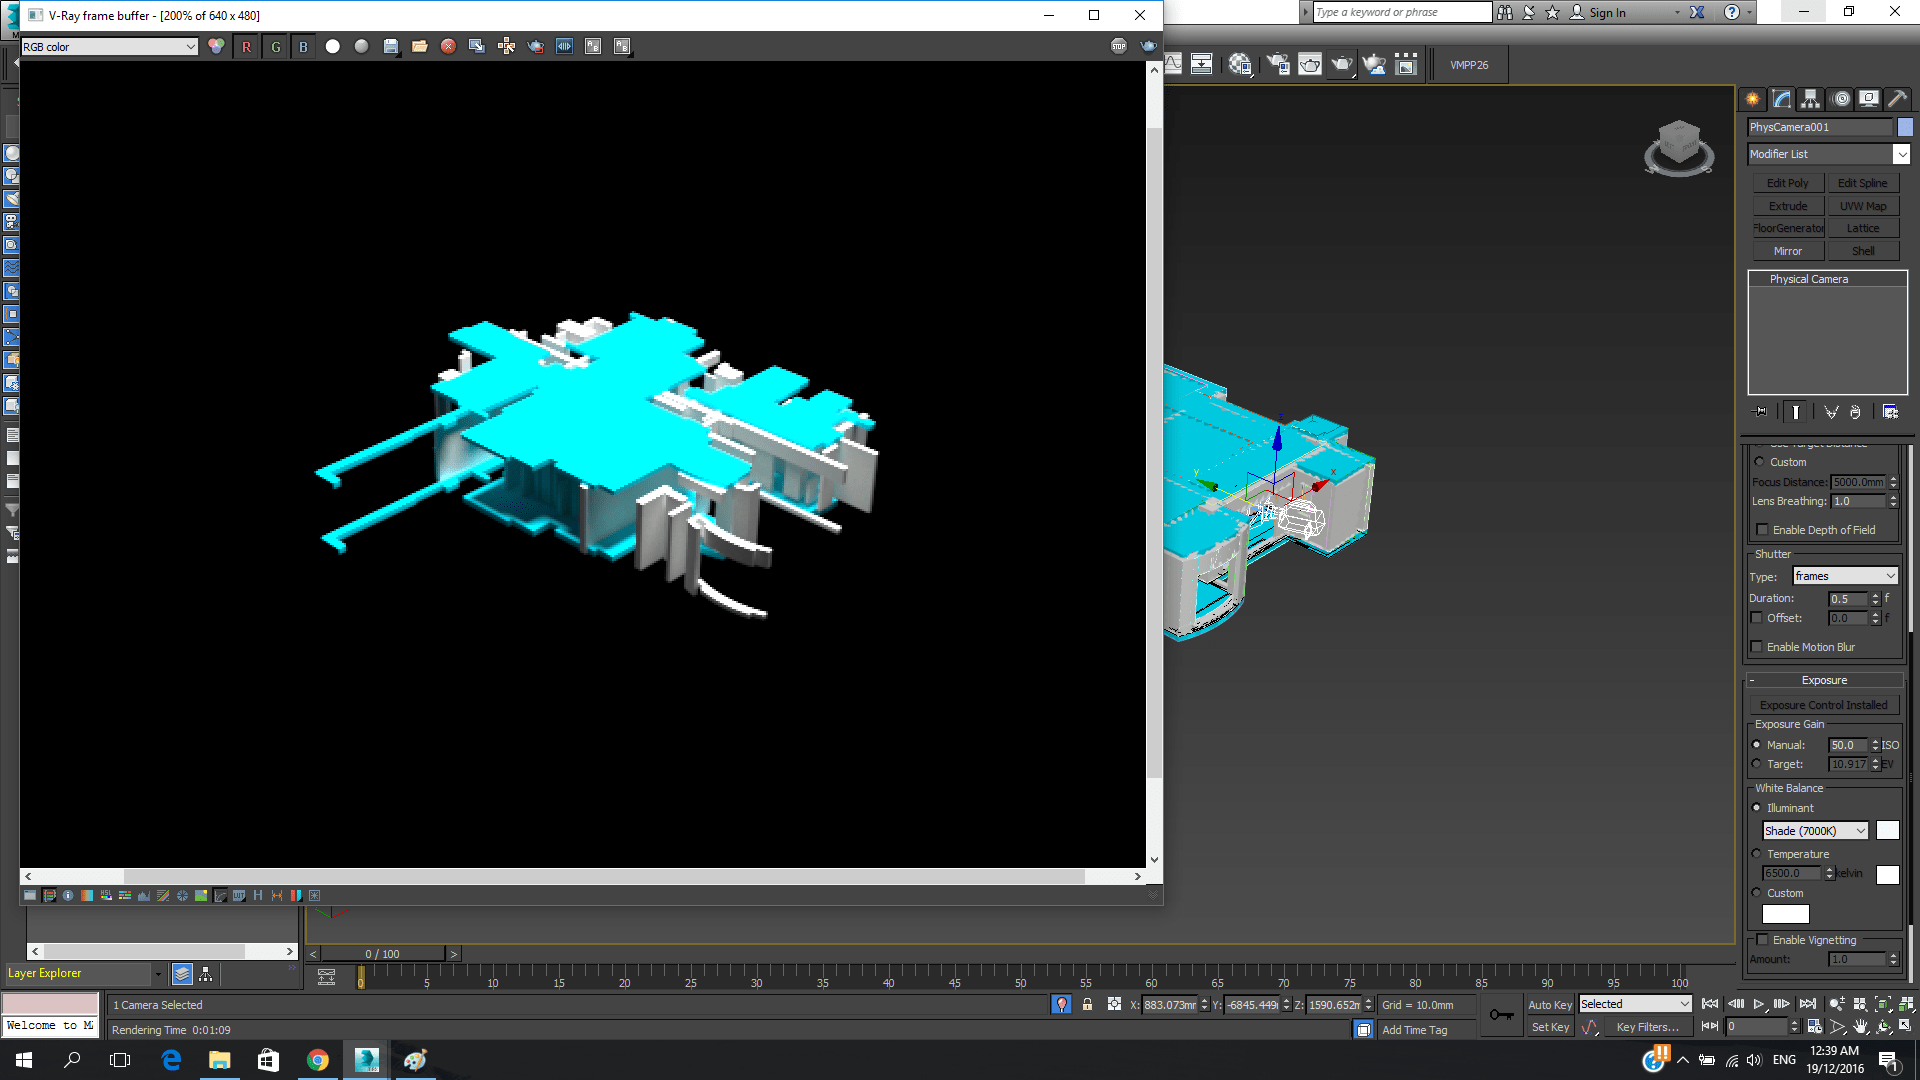Play the animation
The height and width of the screenshot is (1080, 1920).
(x=1759, y=1004)
